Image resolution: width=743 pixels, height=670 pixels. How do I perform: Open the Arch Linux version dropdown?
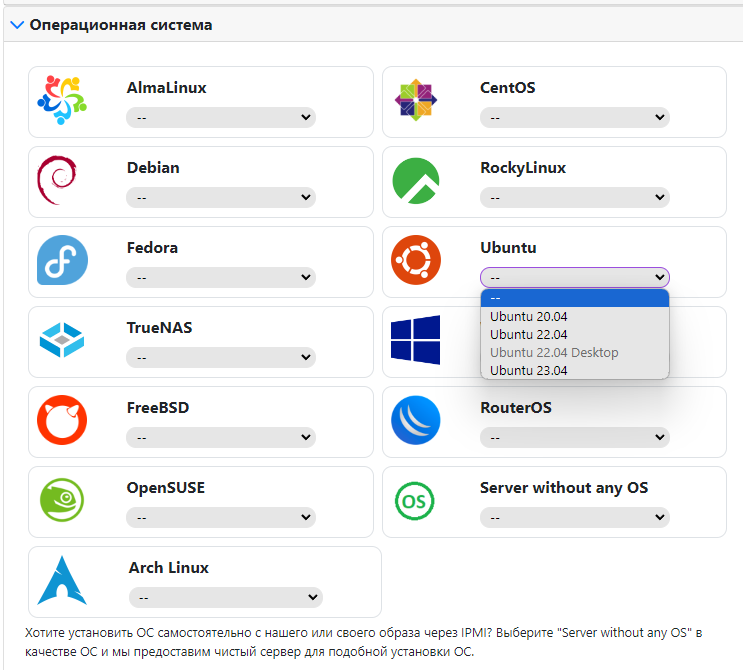click(226, 597)
